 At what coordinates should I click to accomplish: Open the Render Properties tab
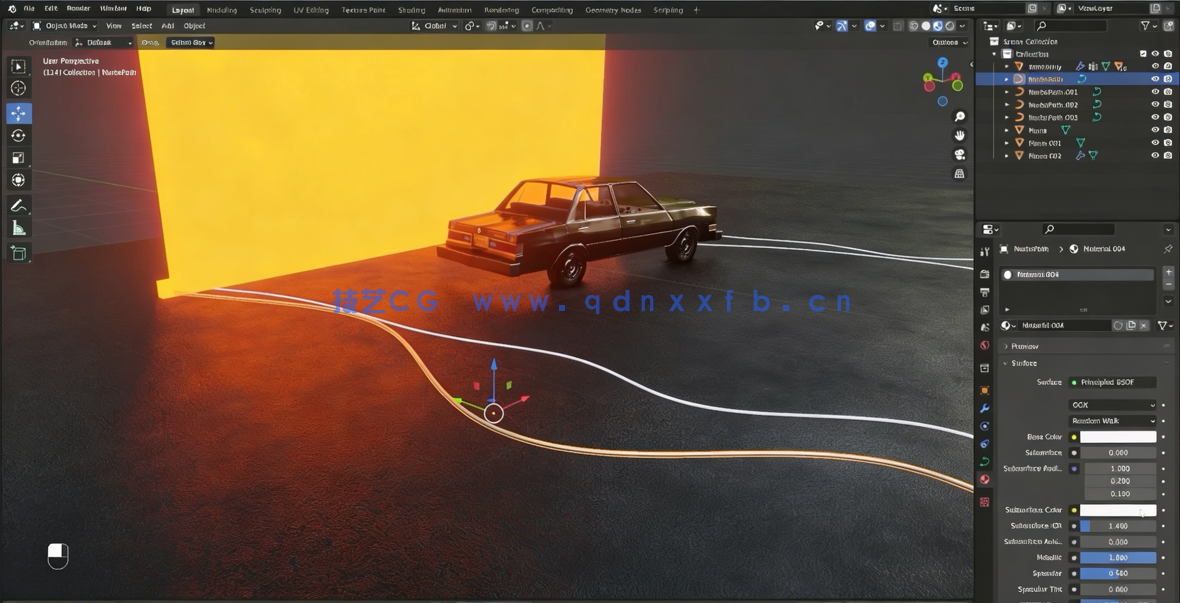pyautogui.click(x=986, y=274)
